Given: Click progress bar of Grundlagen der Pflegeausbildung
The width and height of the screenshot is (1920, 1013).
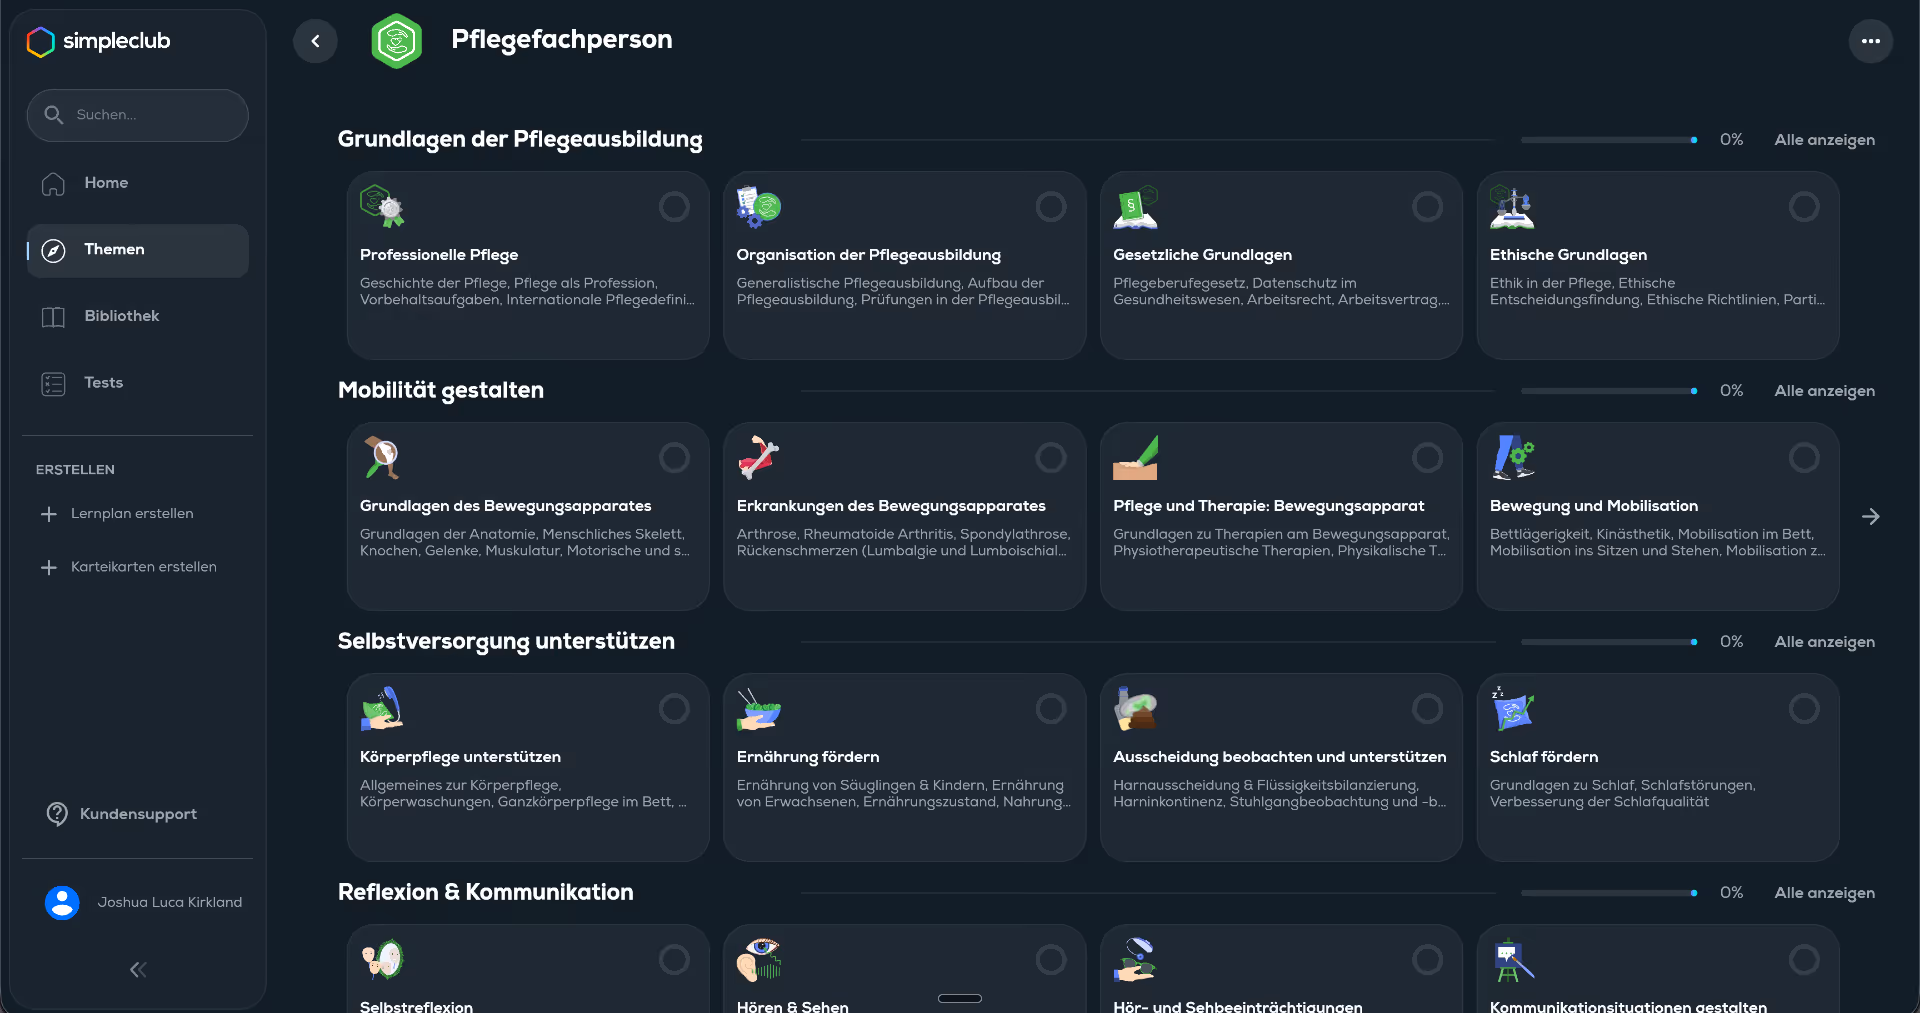Looking at the screenshot, I should (x=1609, y=140).
